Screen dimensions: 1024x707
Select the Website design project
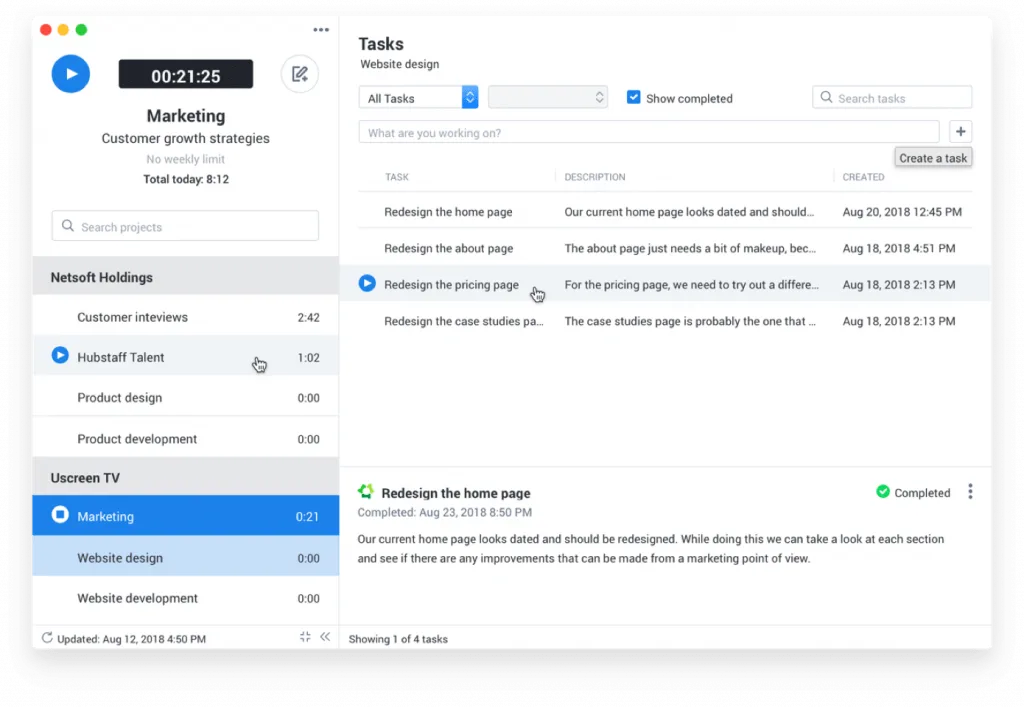[185, 557]
